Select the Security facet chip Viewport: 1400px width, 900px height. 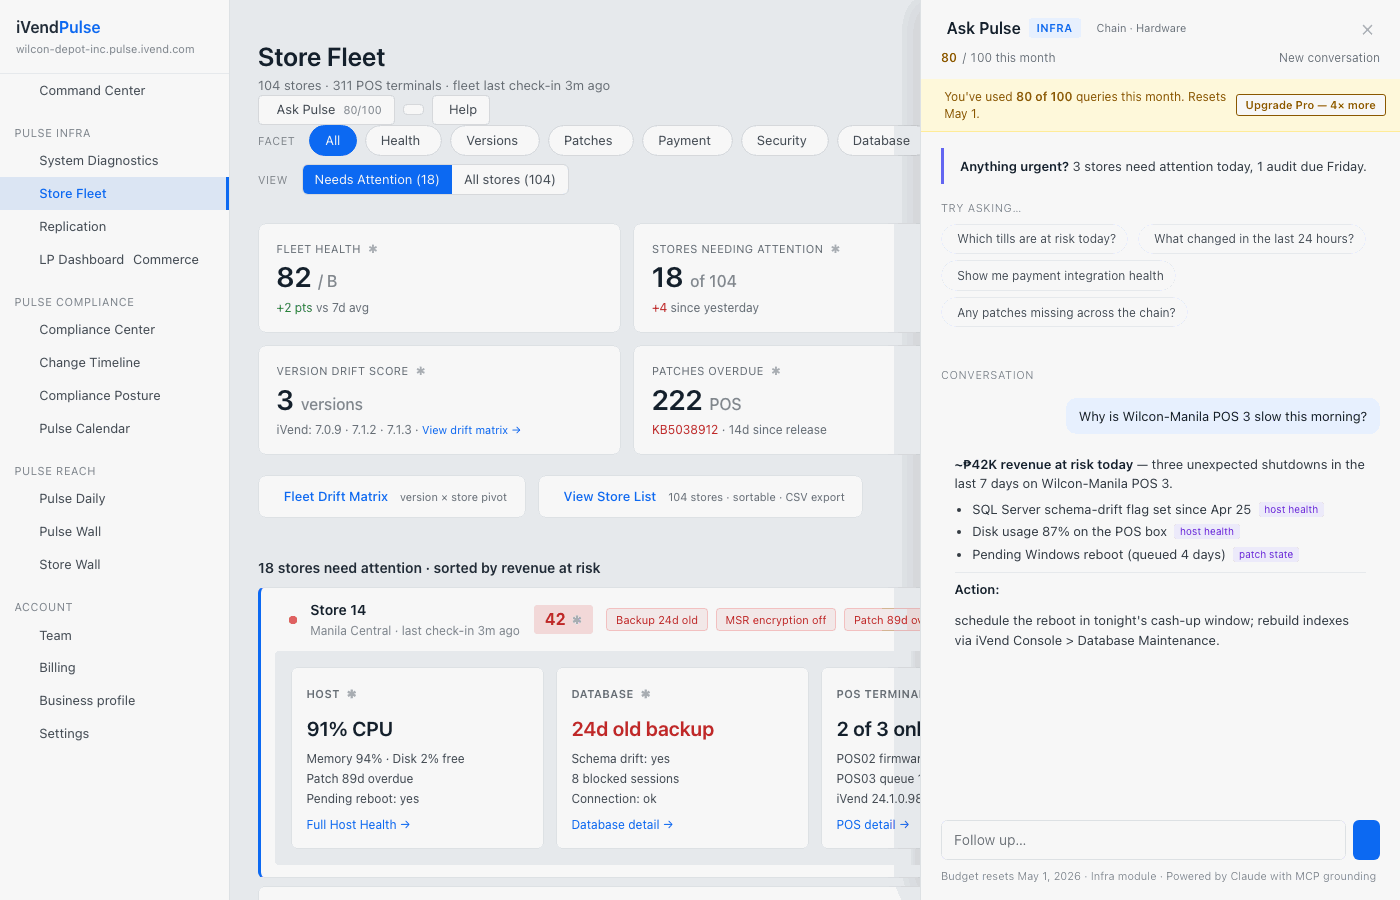pyautogui.click(x=782, y=141)
